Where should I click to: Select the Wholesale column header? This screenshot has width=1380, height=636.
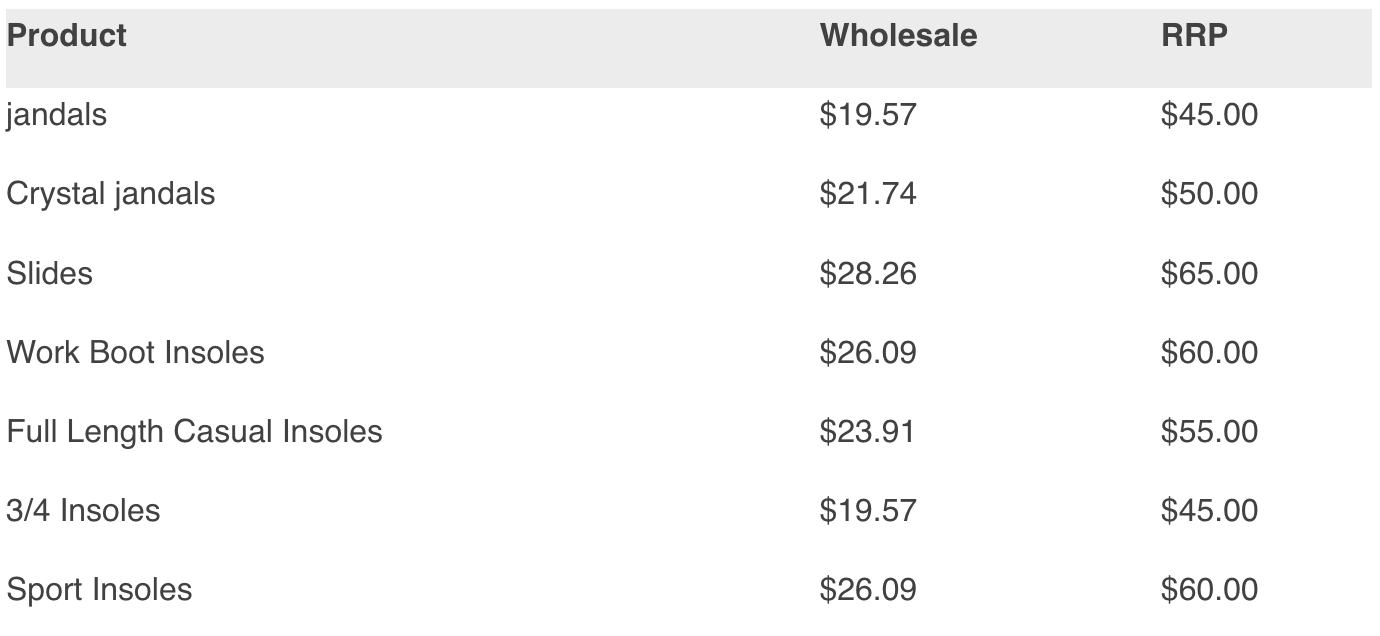(898, 36)
